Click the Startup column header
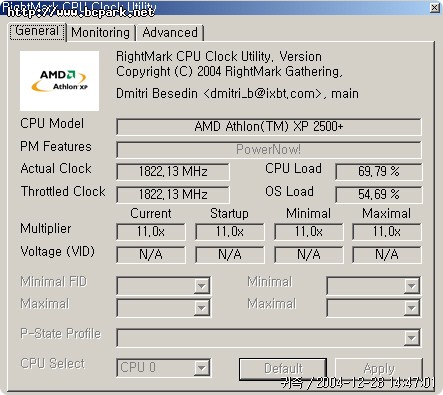 [x=229, y=214]
